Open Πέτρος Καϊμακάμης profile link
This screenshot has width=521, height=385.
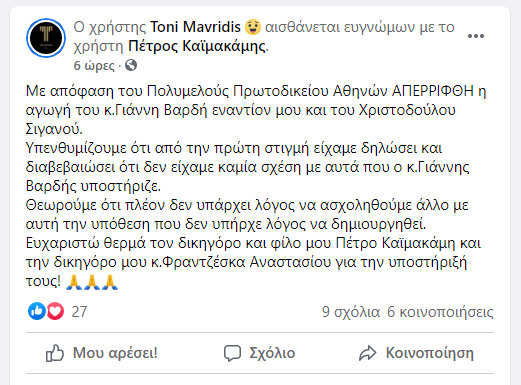coord(197,46)
